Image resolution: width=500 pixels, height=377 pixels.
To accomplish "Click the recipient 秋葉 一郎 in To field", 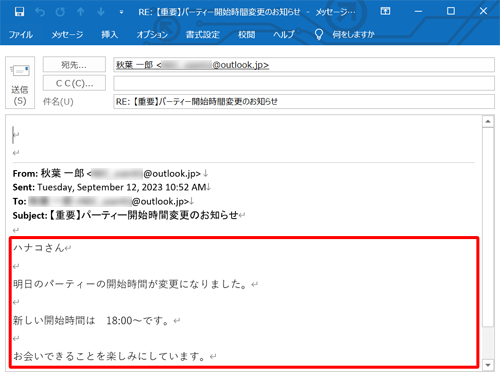I will click(x=192, y=65).
